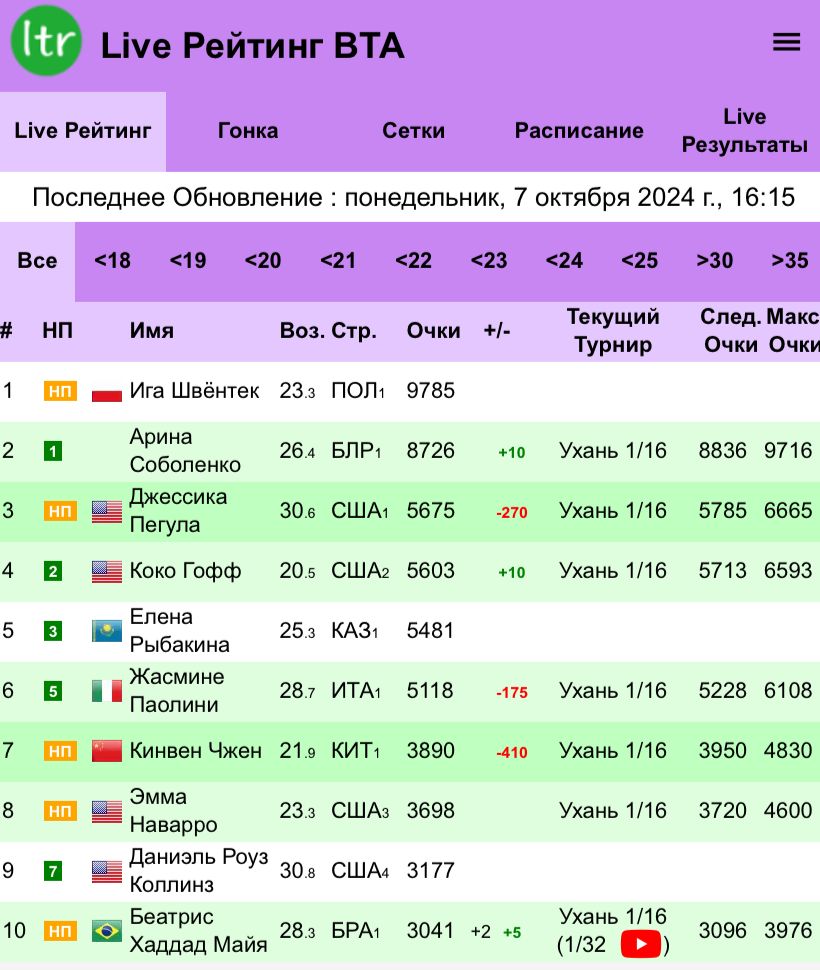Open player link Ига Швёнтек
This screenshot has width=820, height=970.
click(x=195, y=391)
